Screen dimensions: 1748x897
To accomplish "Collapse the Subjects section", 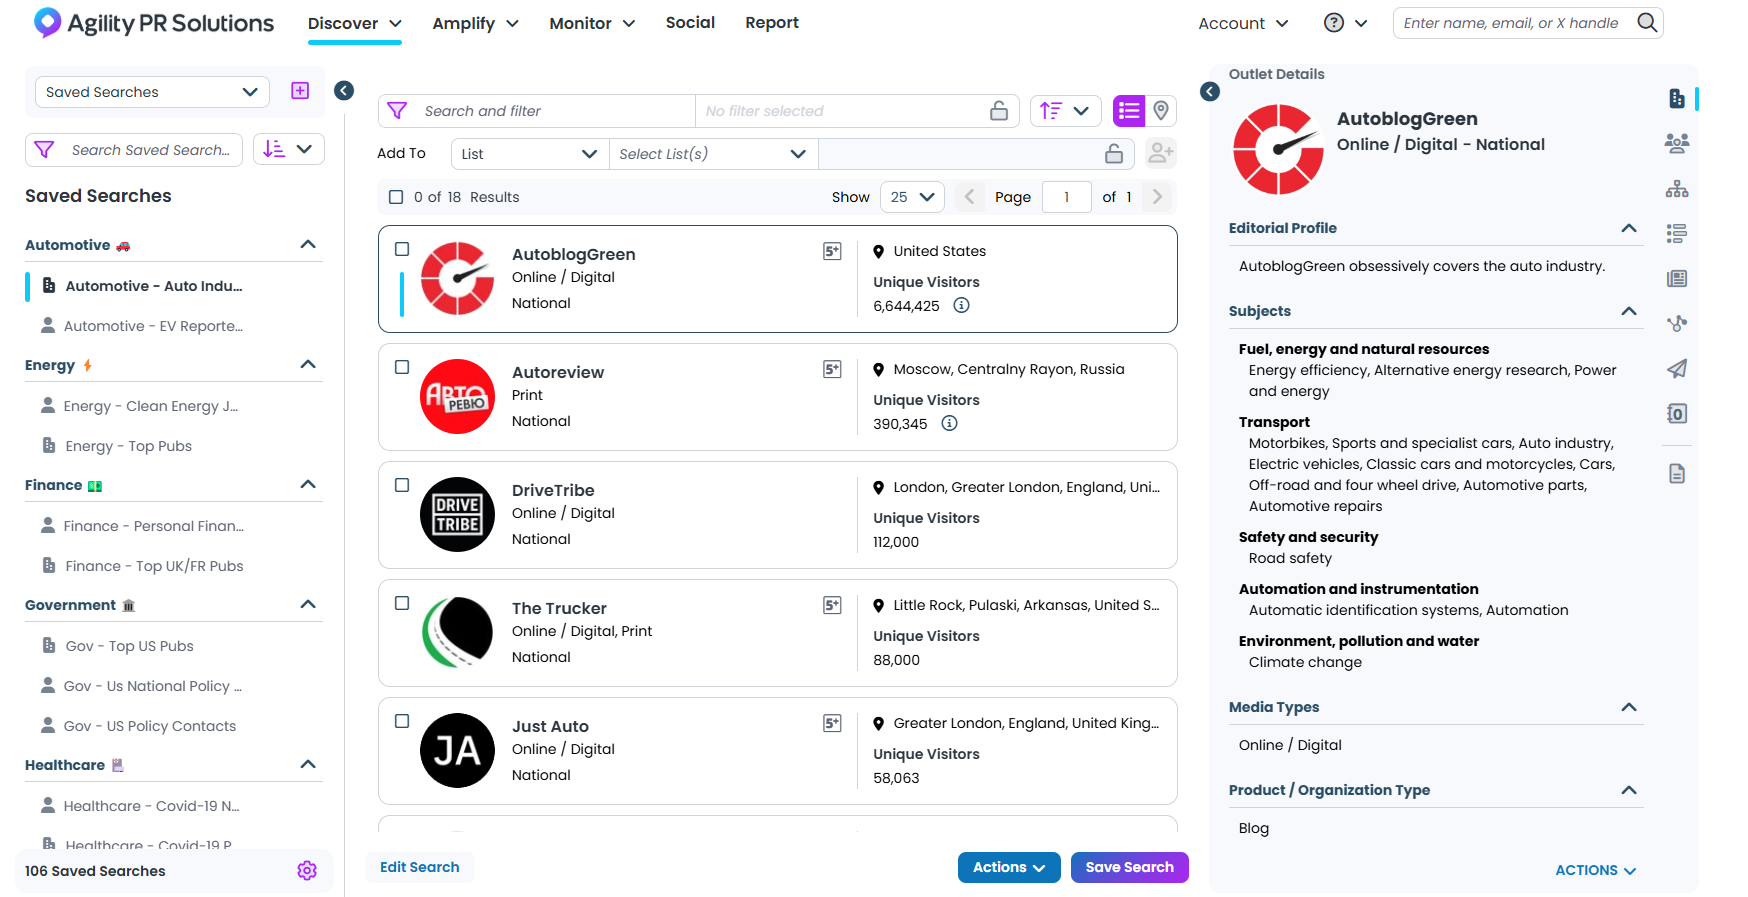I will coord(1629,311).
